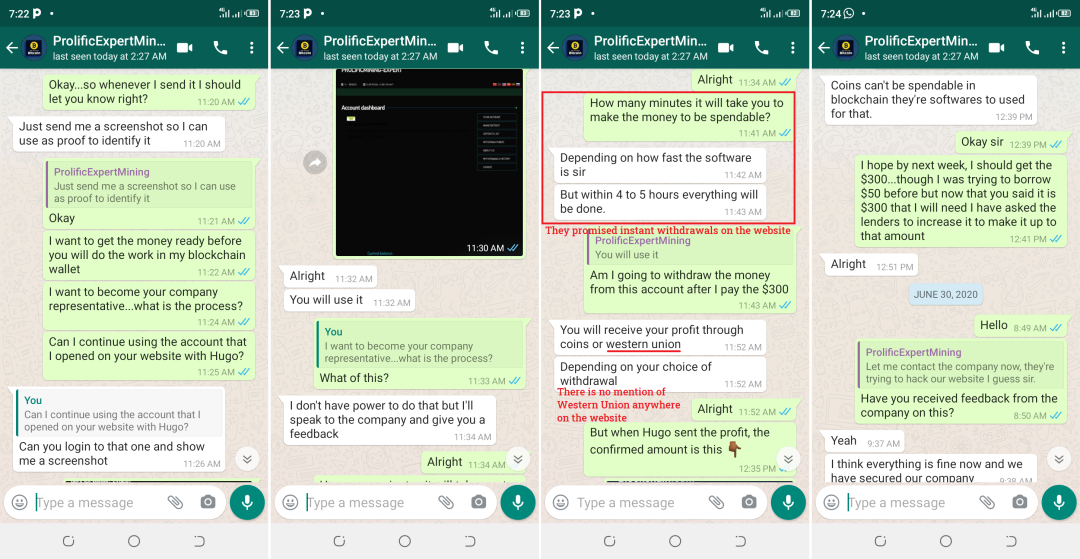This screenshot has width=1080, height=559.
Task: Tap the microphone button in the third chat screen
Action: tap(789, 503)
